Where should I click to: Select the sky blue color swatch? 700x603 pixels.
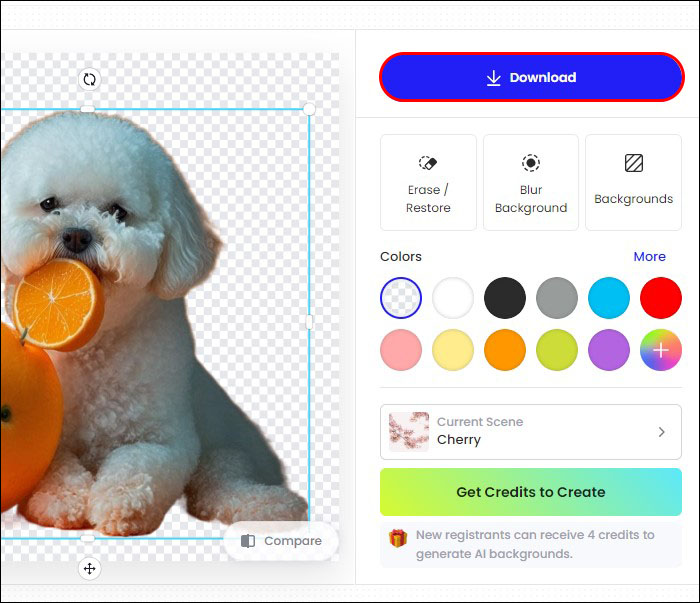609,298
